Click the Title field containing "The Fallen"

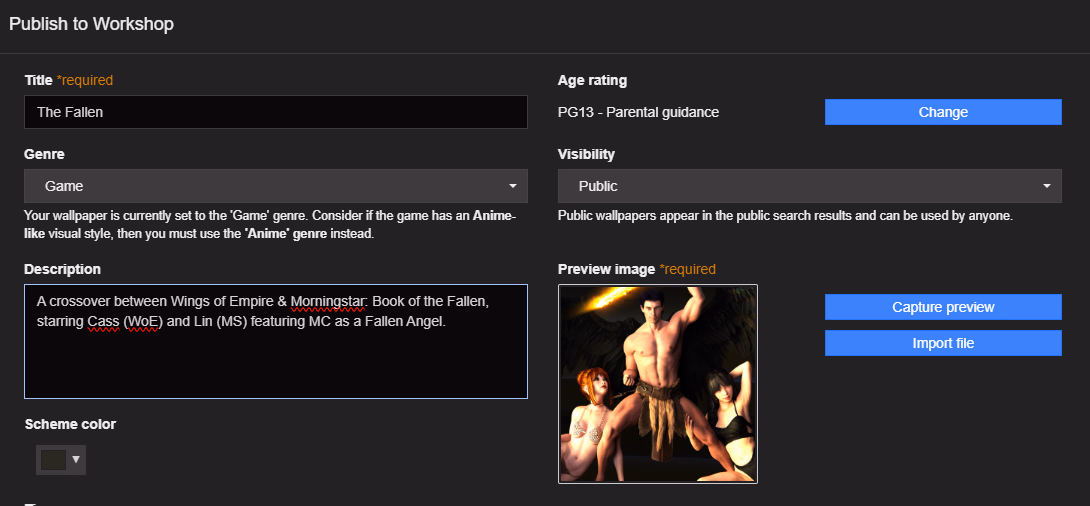tap(275, 112)
